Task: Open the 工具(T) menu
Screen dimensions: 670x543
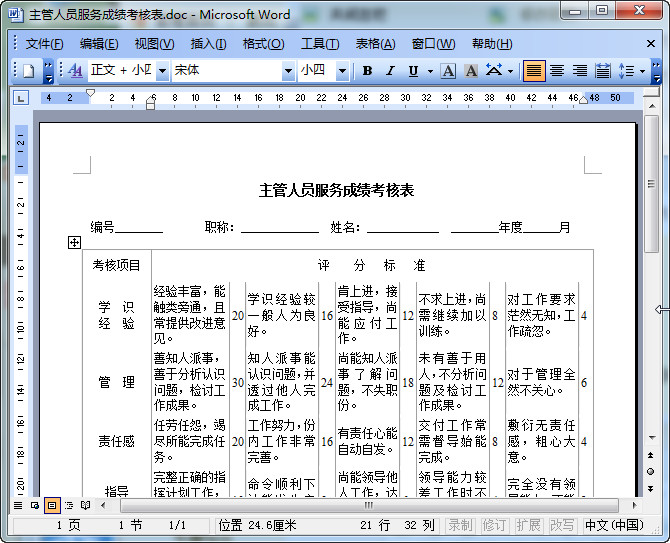Action: pyautogui.click(x=320, y=44)
